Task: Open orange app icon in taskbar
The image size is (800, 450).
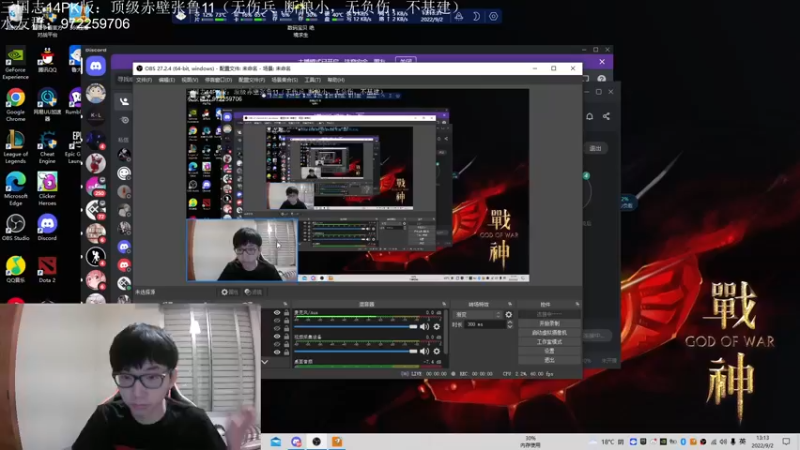Action: tap(337, 441)
